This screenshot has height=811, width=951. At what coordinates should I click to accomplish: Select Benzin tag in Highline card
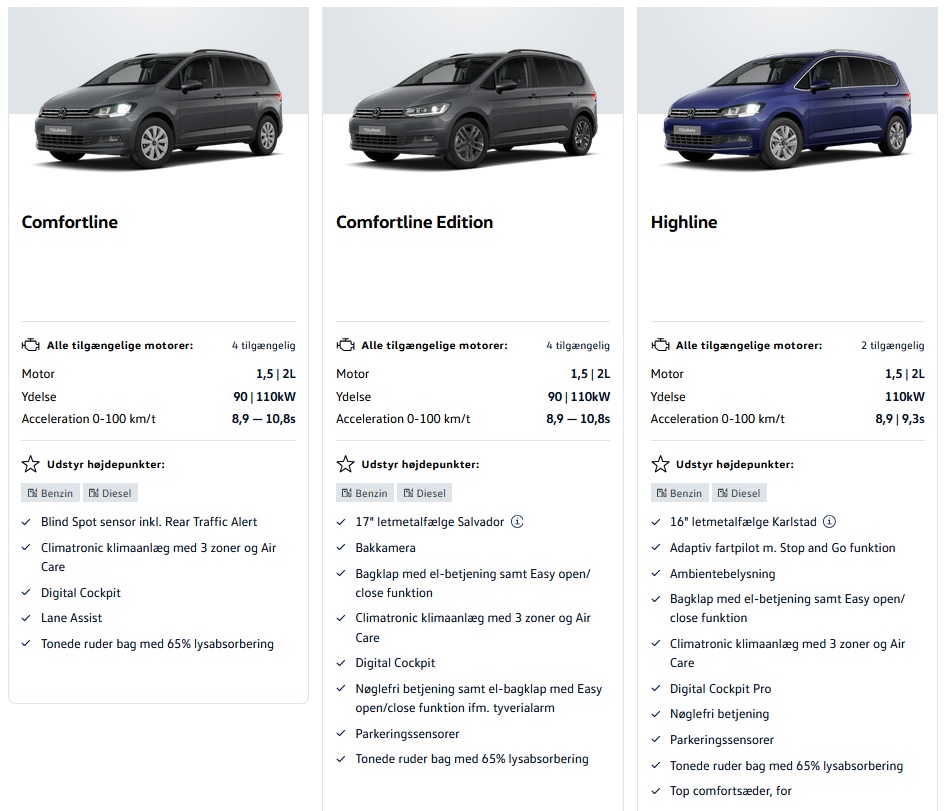(679, 493)
